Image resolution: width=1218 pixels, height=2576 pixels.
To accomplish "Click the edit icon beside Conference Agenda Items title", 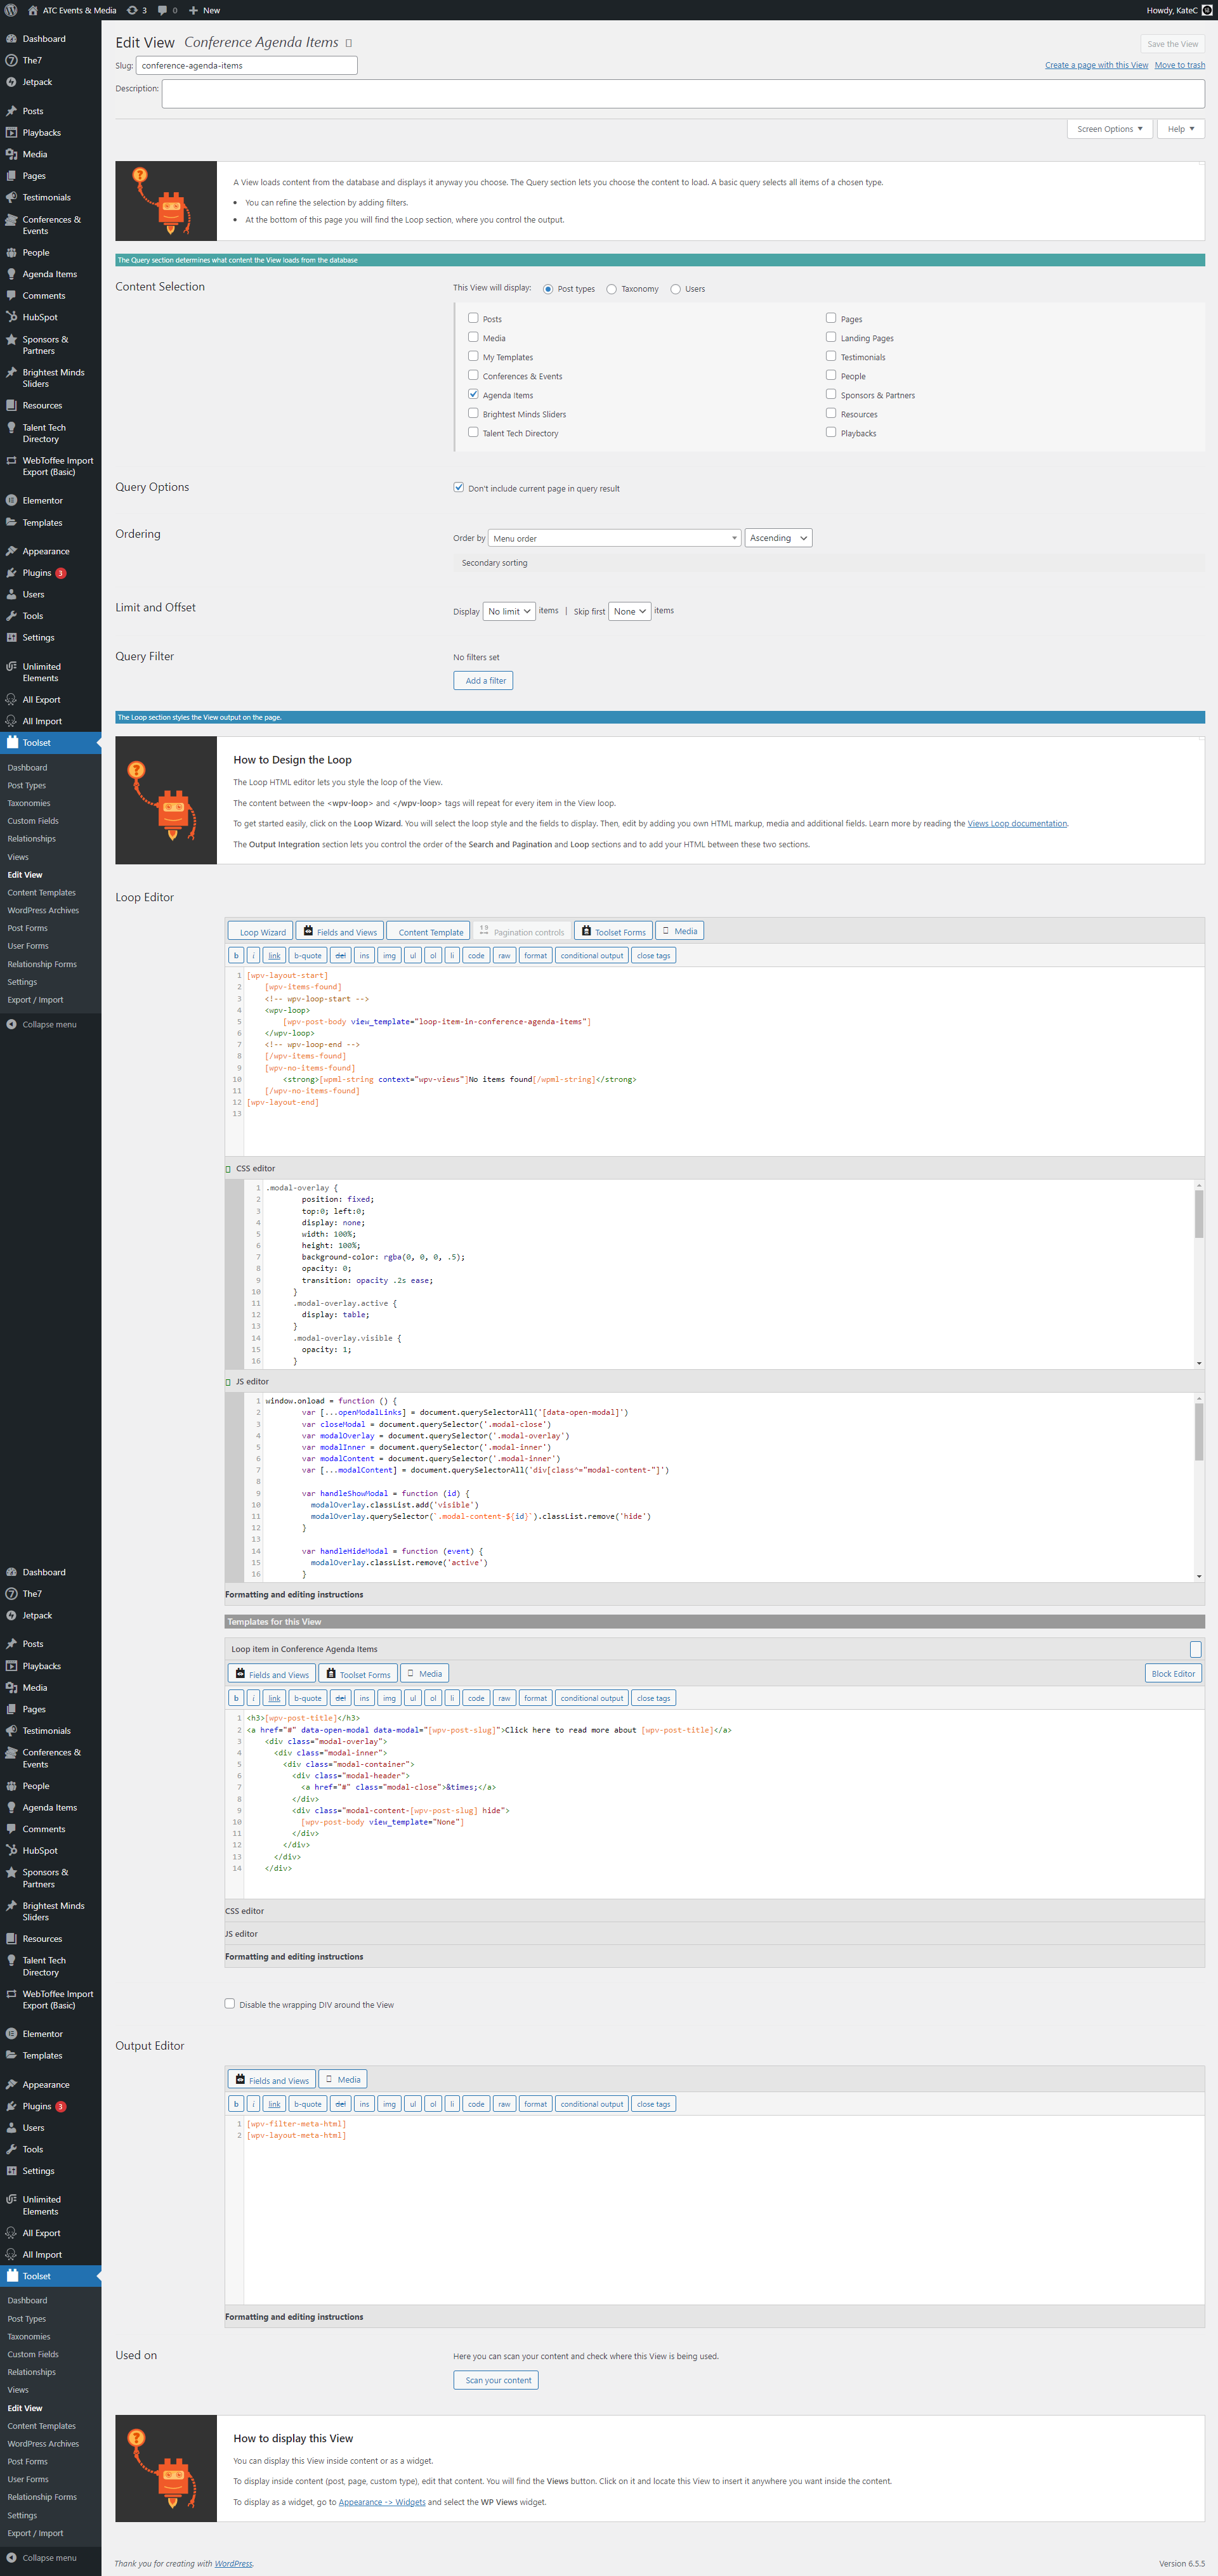I will [x=349, y=43].
